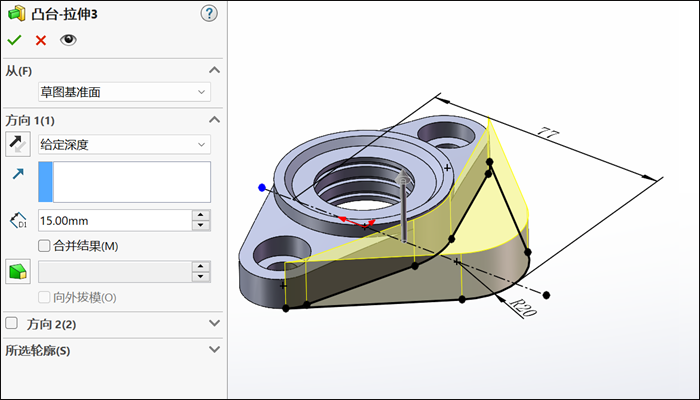The height and width of the screenshot is (400, 700).
Task: Decrease draft angle with down spinner
Action: click(201, 277)
